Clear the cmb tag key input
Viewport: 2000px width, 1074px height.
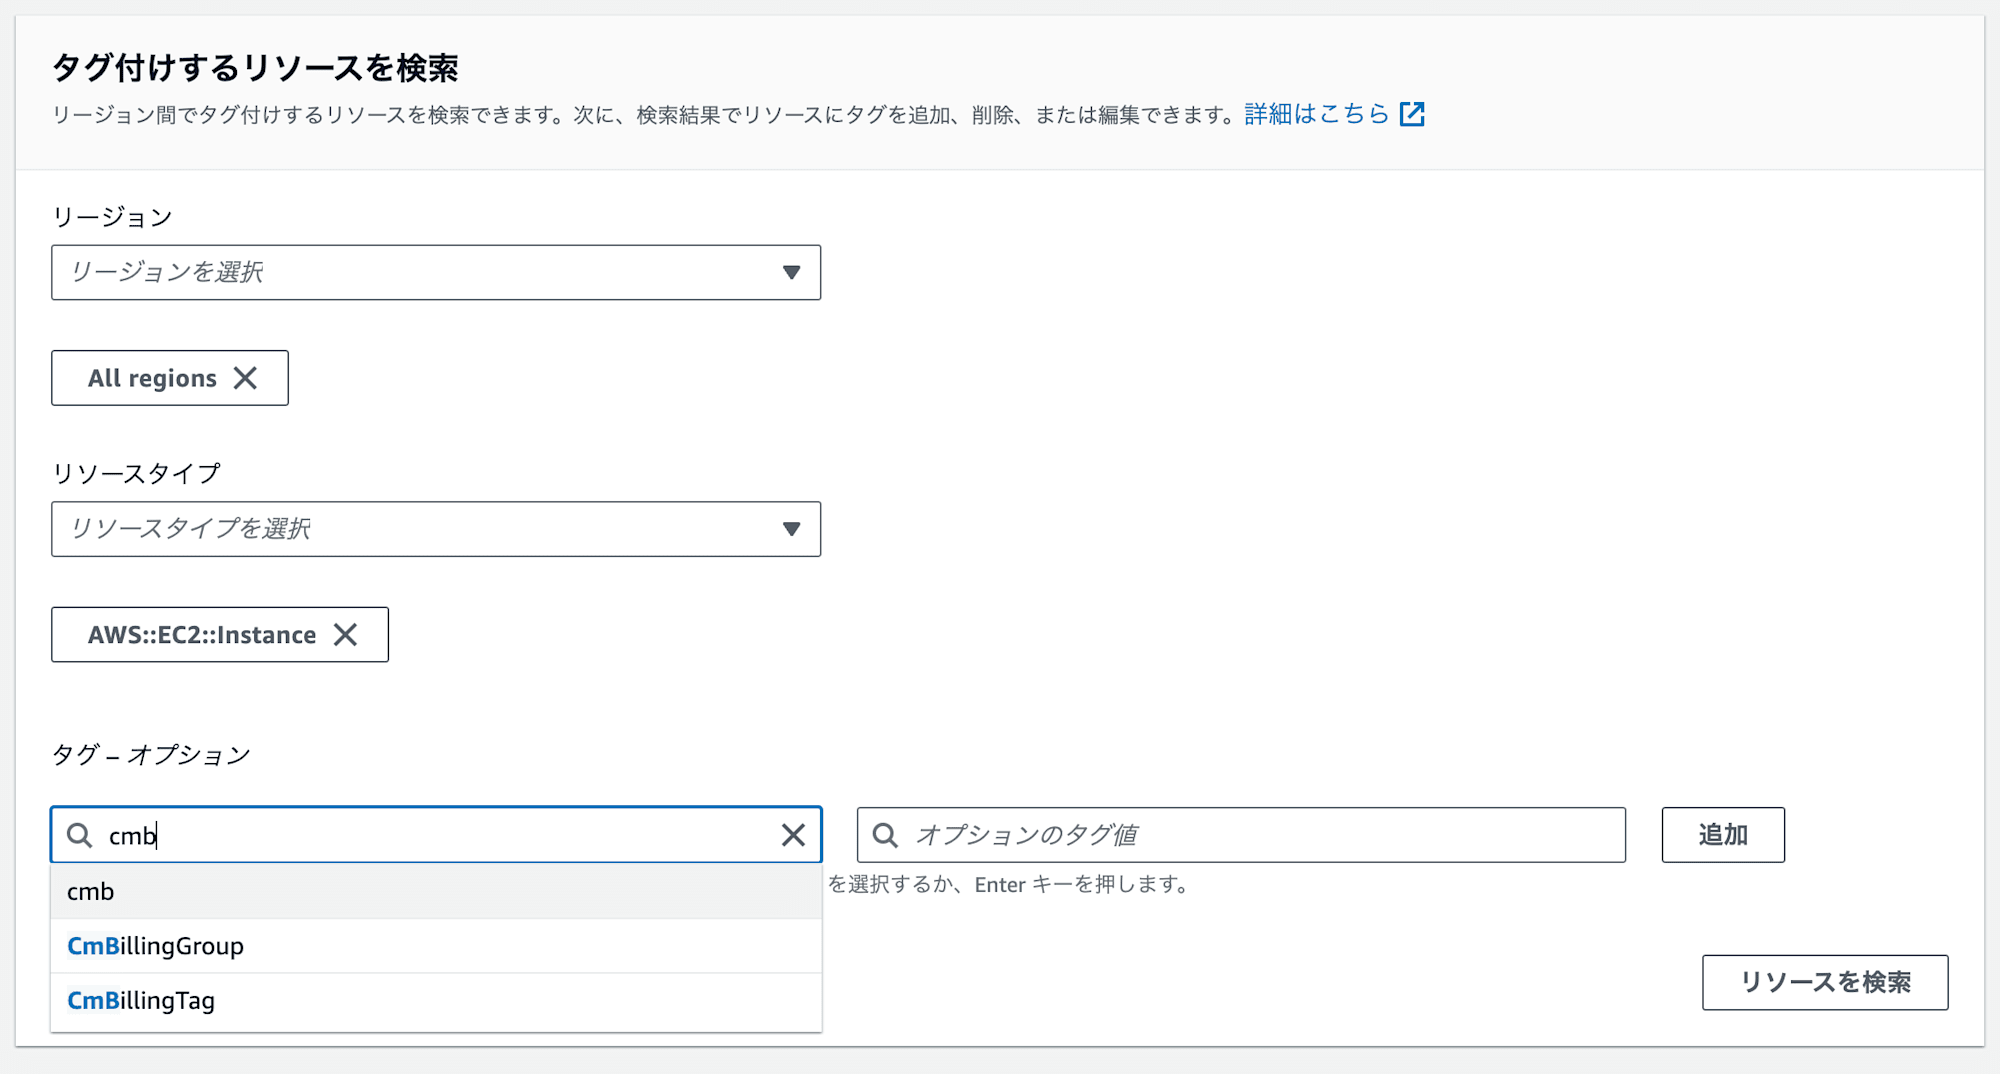coord(793,835)
